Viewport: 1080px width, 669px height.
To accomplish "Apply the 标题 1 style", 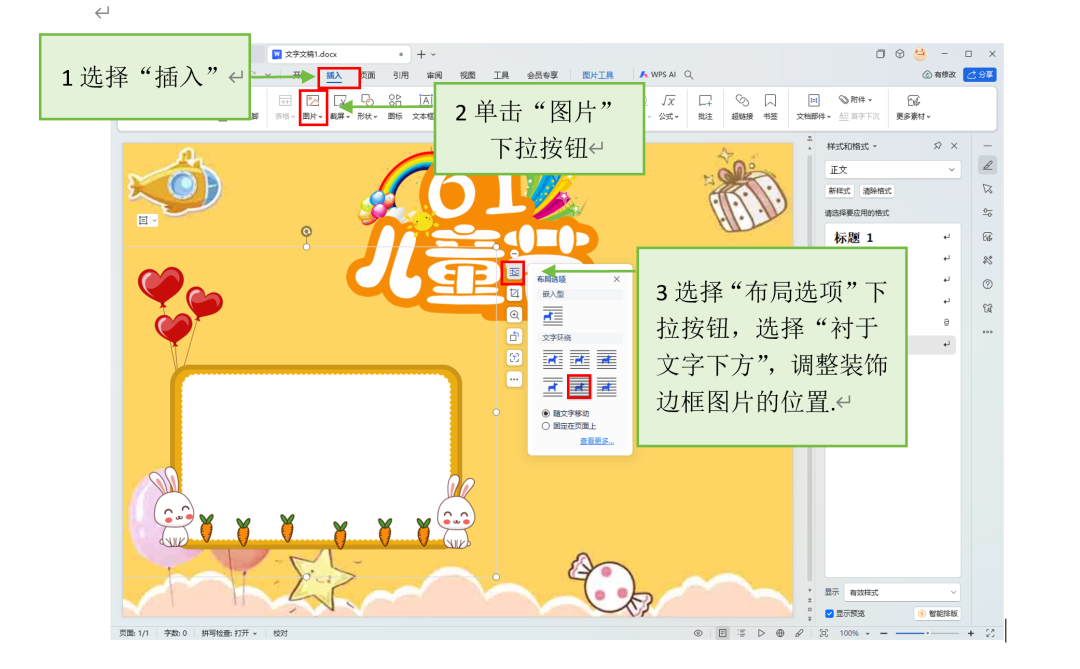I will (x=892, y=238).
